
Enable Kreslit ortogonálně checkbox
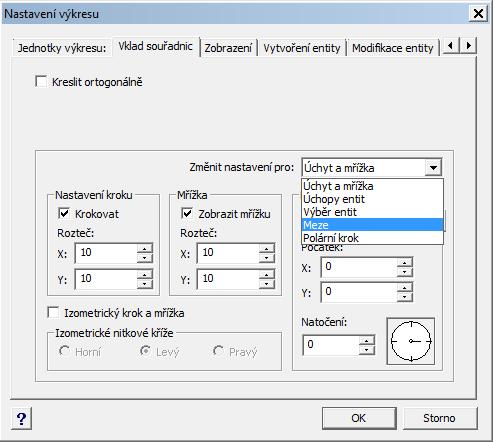[41, 82]
